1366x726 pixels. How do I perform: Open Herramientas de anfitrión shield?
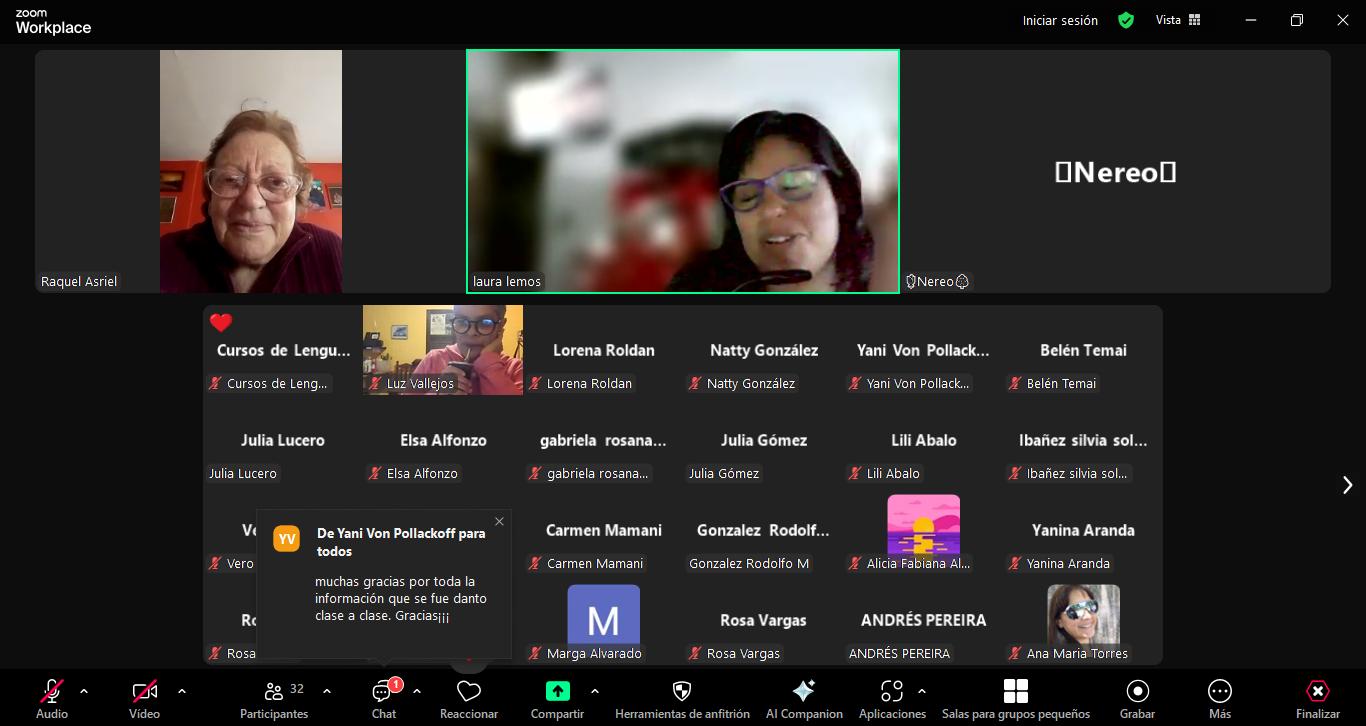pos(682,698)
